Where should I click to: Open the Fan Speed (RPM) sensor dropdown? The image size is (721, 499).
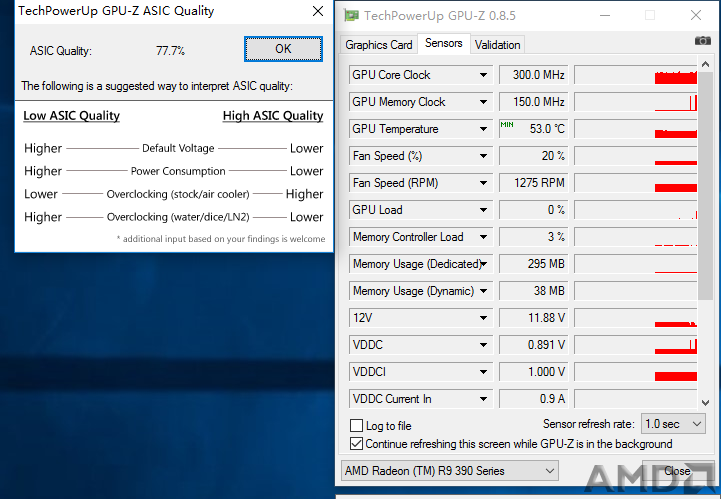483,183
